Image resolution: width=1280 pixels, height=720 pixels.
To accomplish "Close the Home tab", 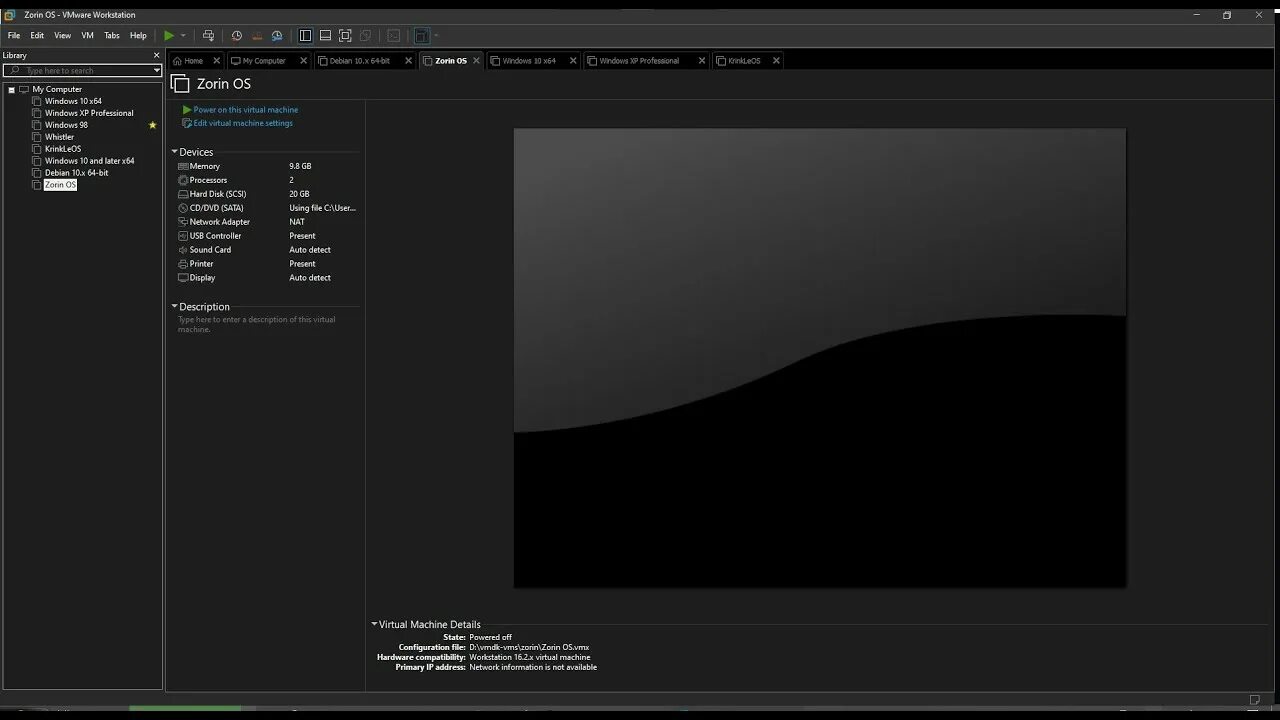I will [x=216, y=61].
